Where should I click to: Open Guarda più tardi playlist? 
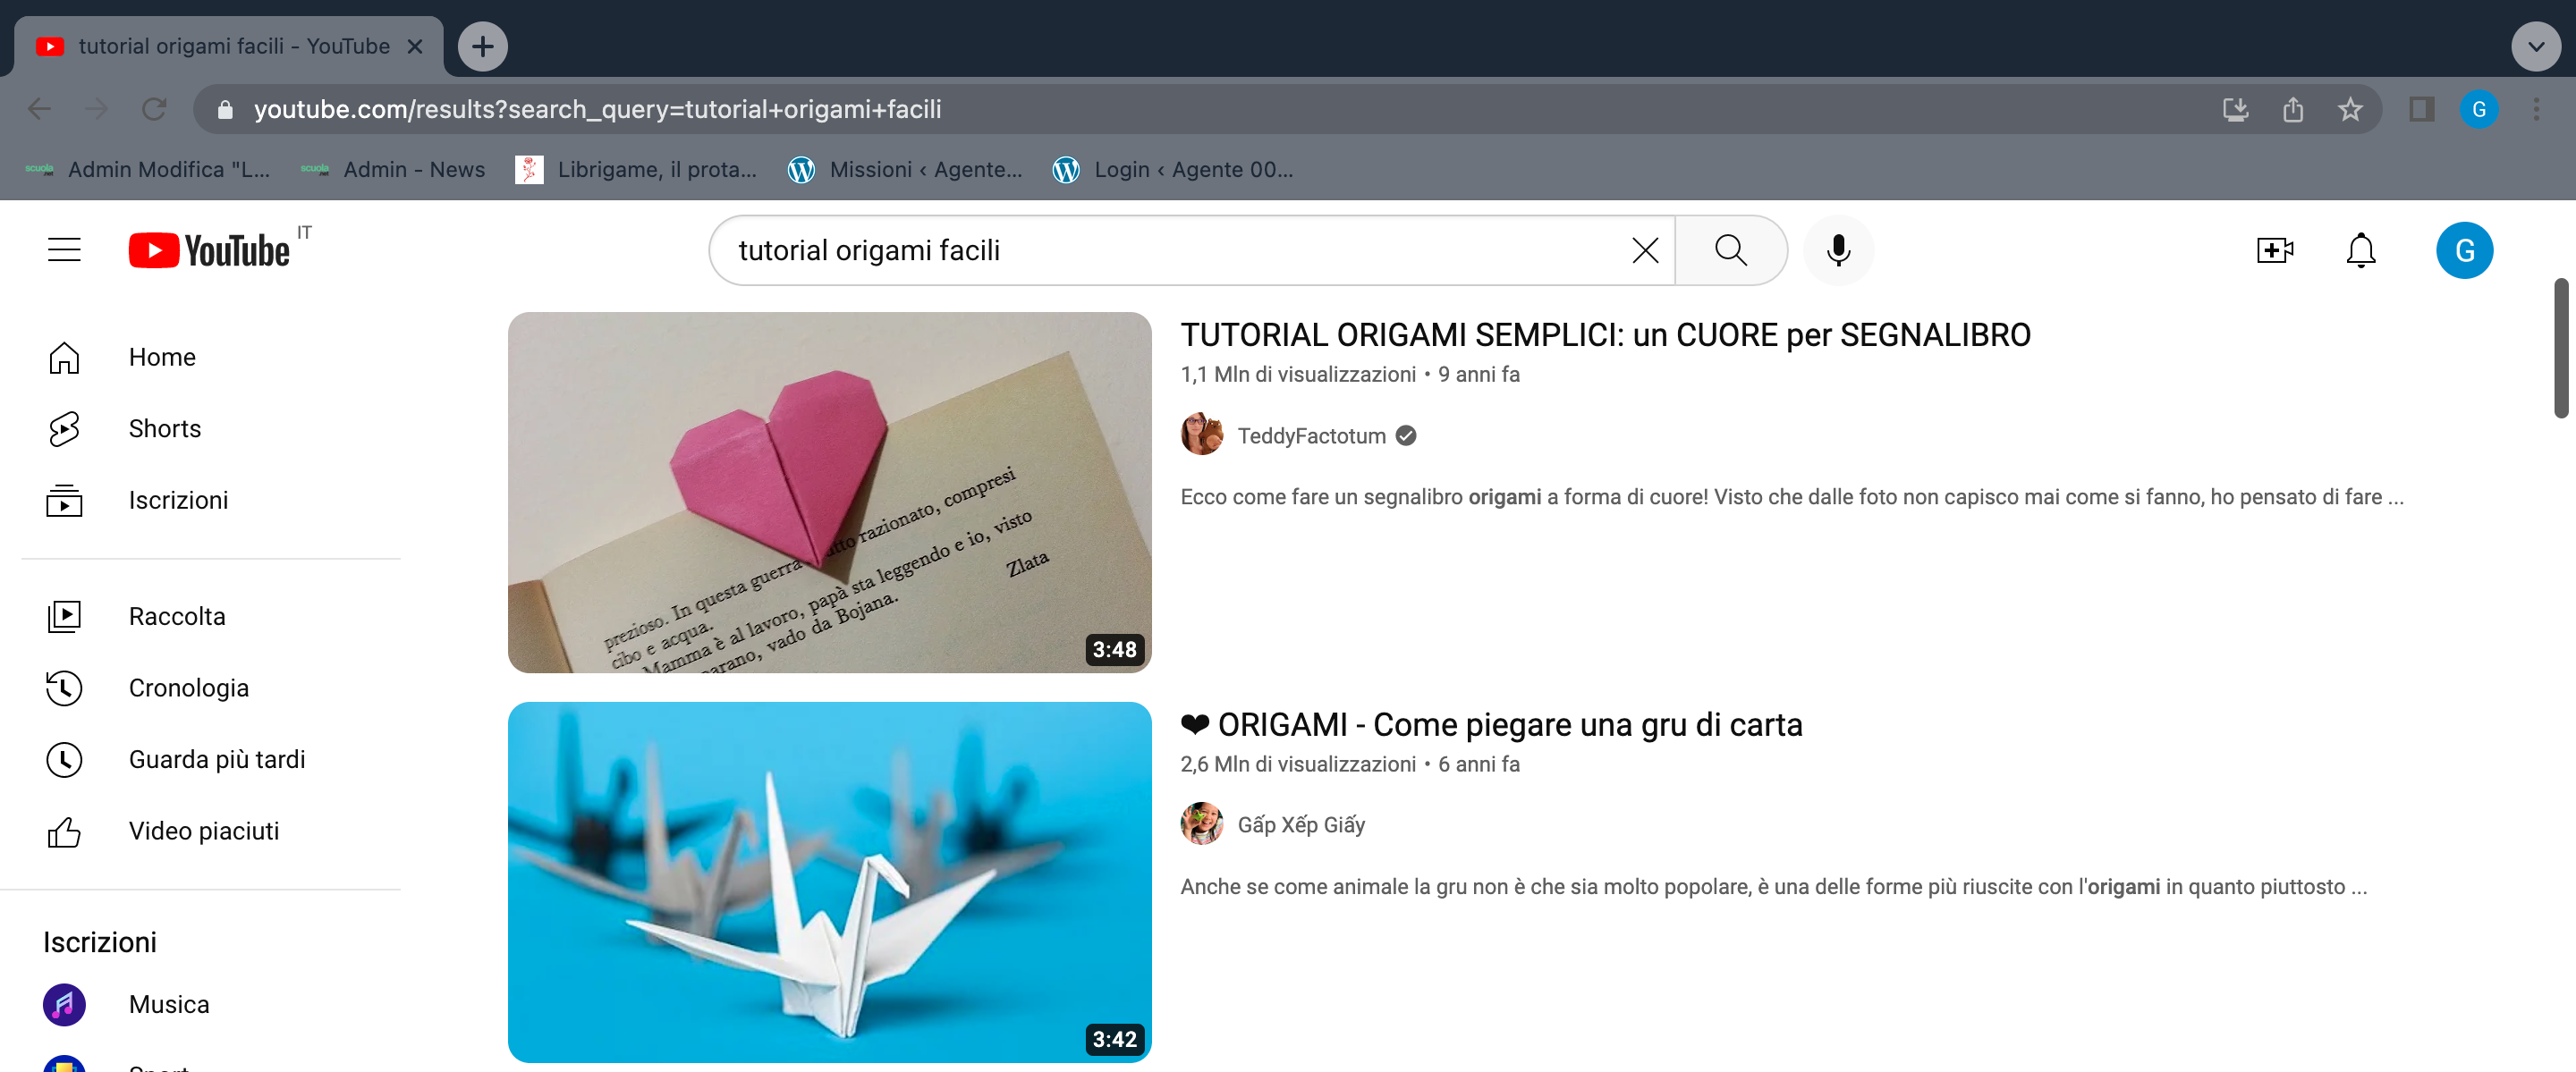(210, 759)
